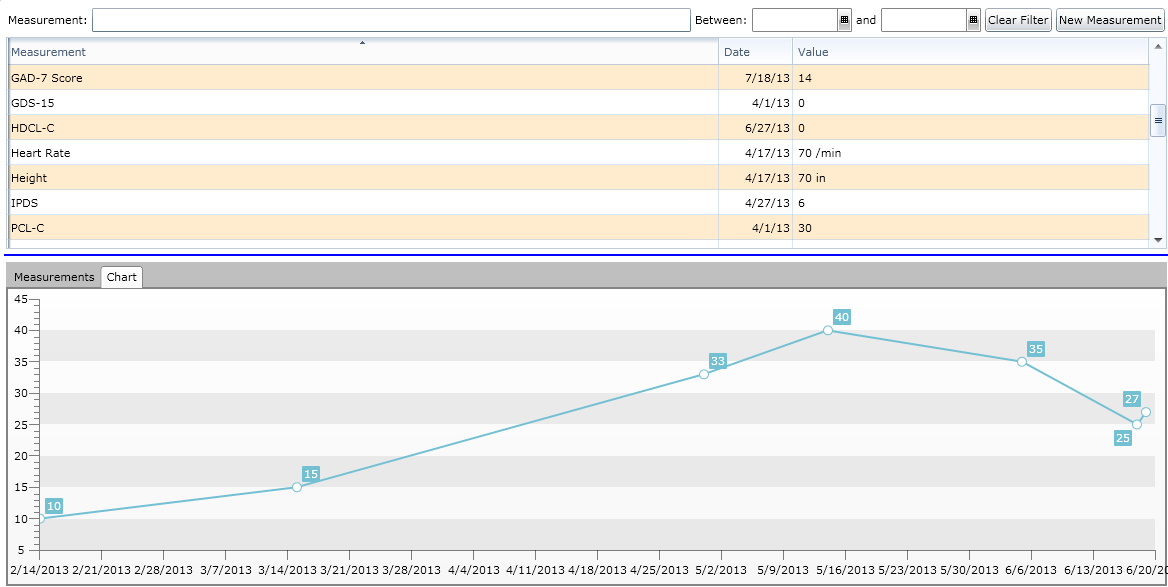Select the IPDS row
This screenshot has width=1168, height=587.
[x=579, y=203]
